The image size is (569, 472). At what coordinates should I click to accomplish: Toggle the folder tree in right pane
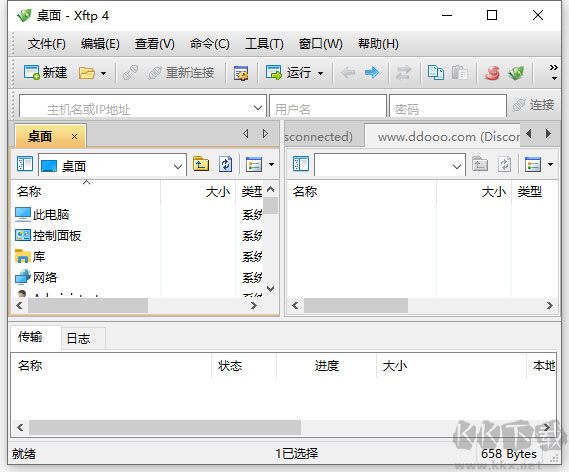(x=301, y=164)
